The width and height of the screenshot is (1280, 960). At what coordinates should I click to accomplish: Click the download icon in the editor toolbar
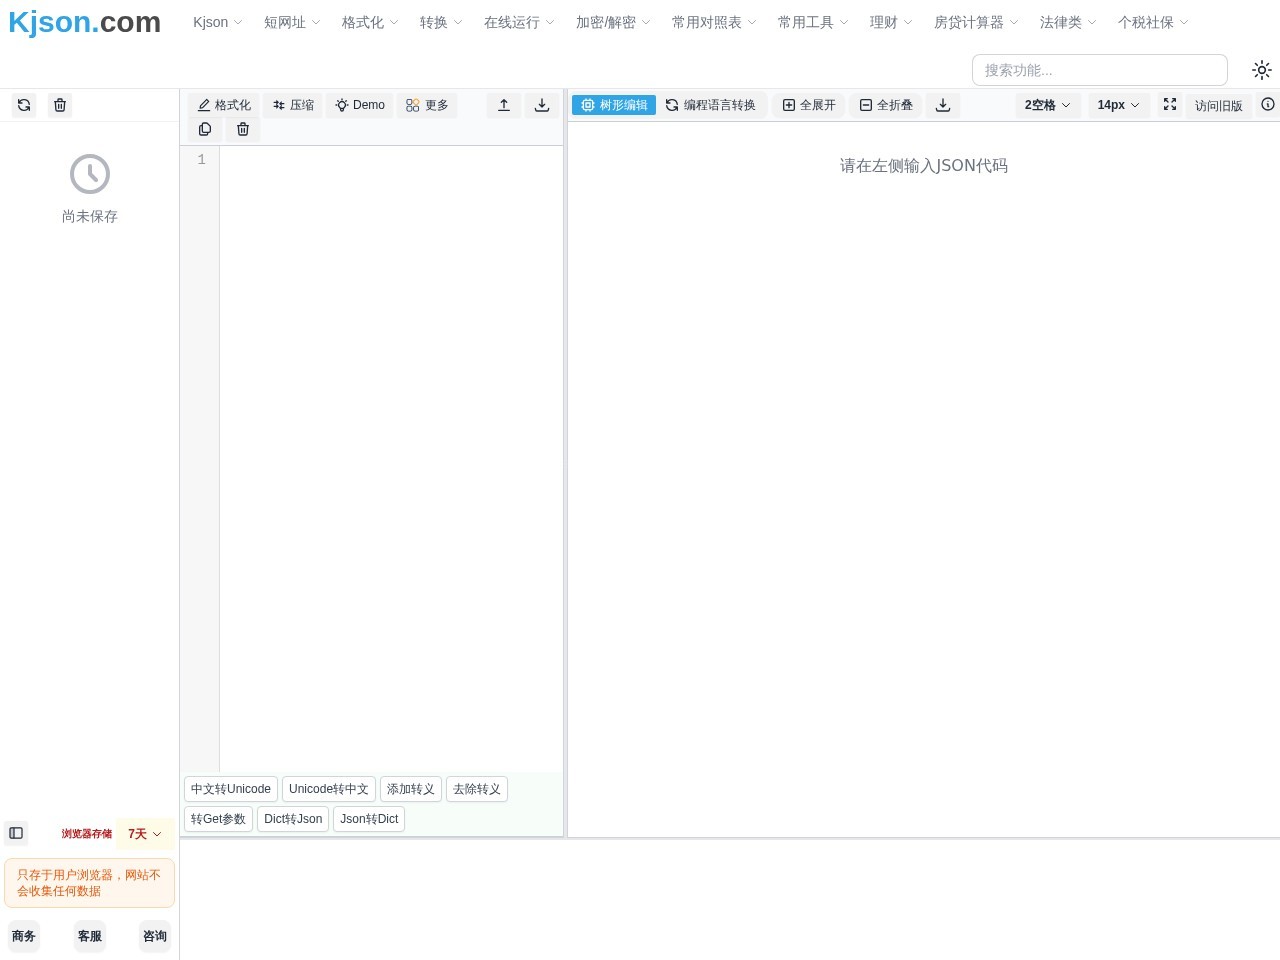542,105
